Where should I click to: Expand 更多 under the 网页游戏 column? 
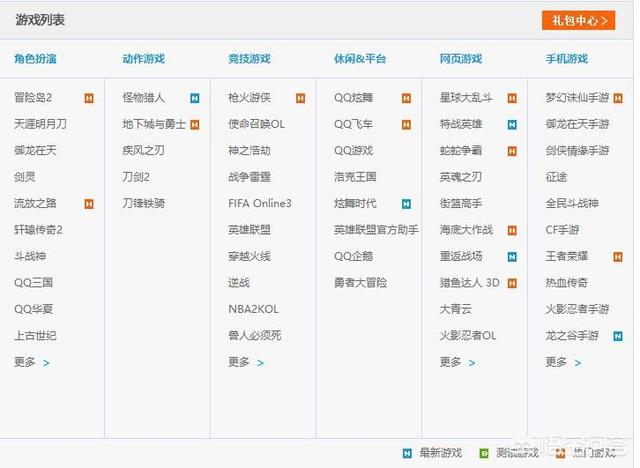pyautogui.click(x=457, y=362)
